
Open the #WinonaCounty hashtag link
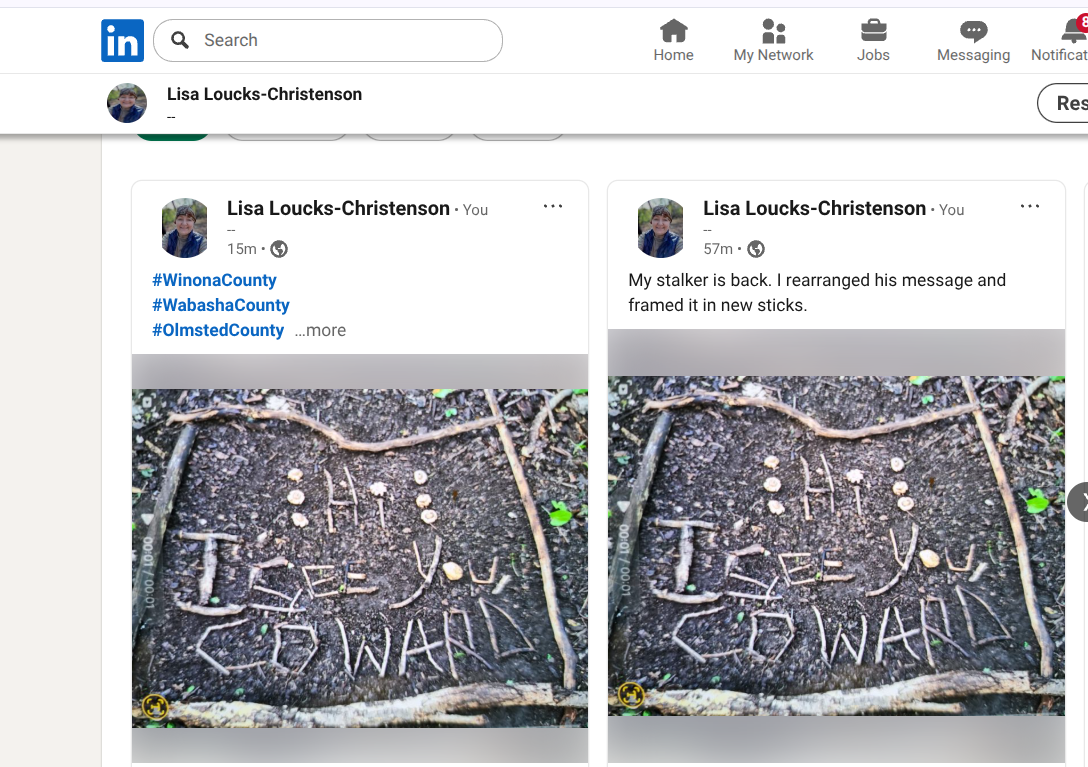click(x=214, y=280)
